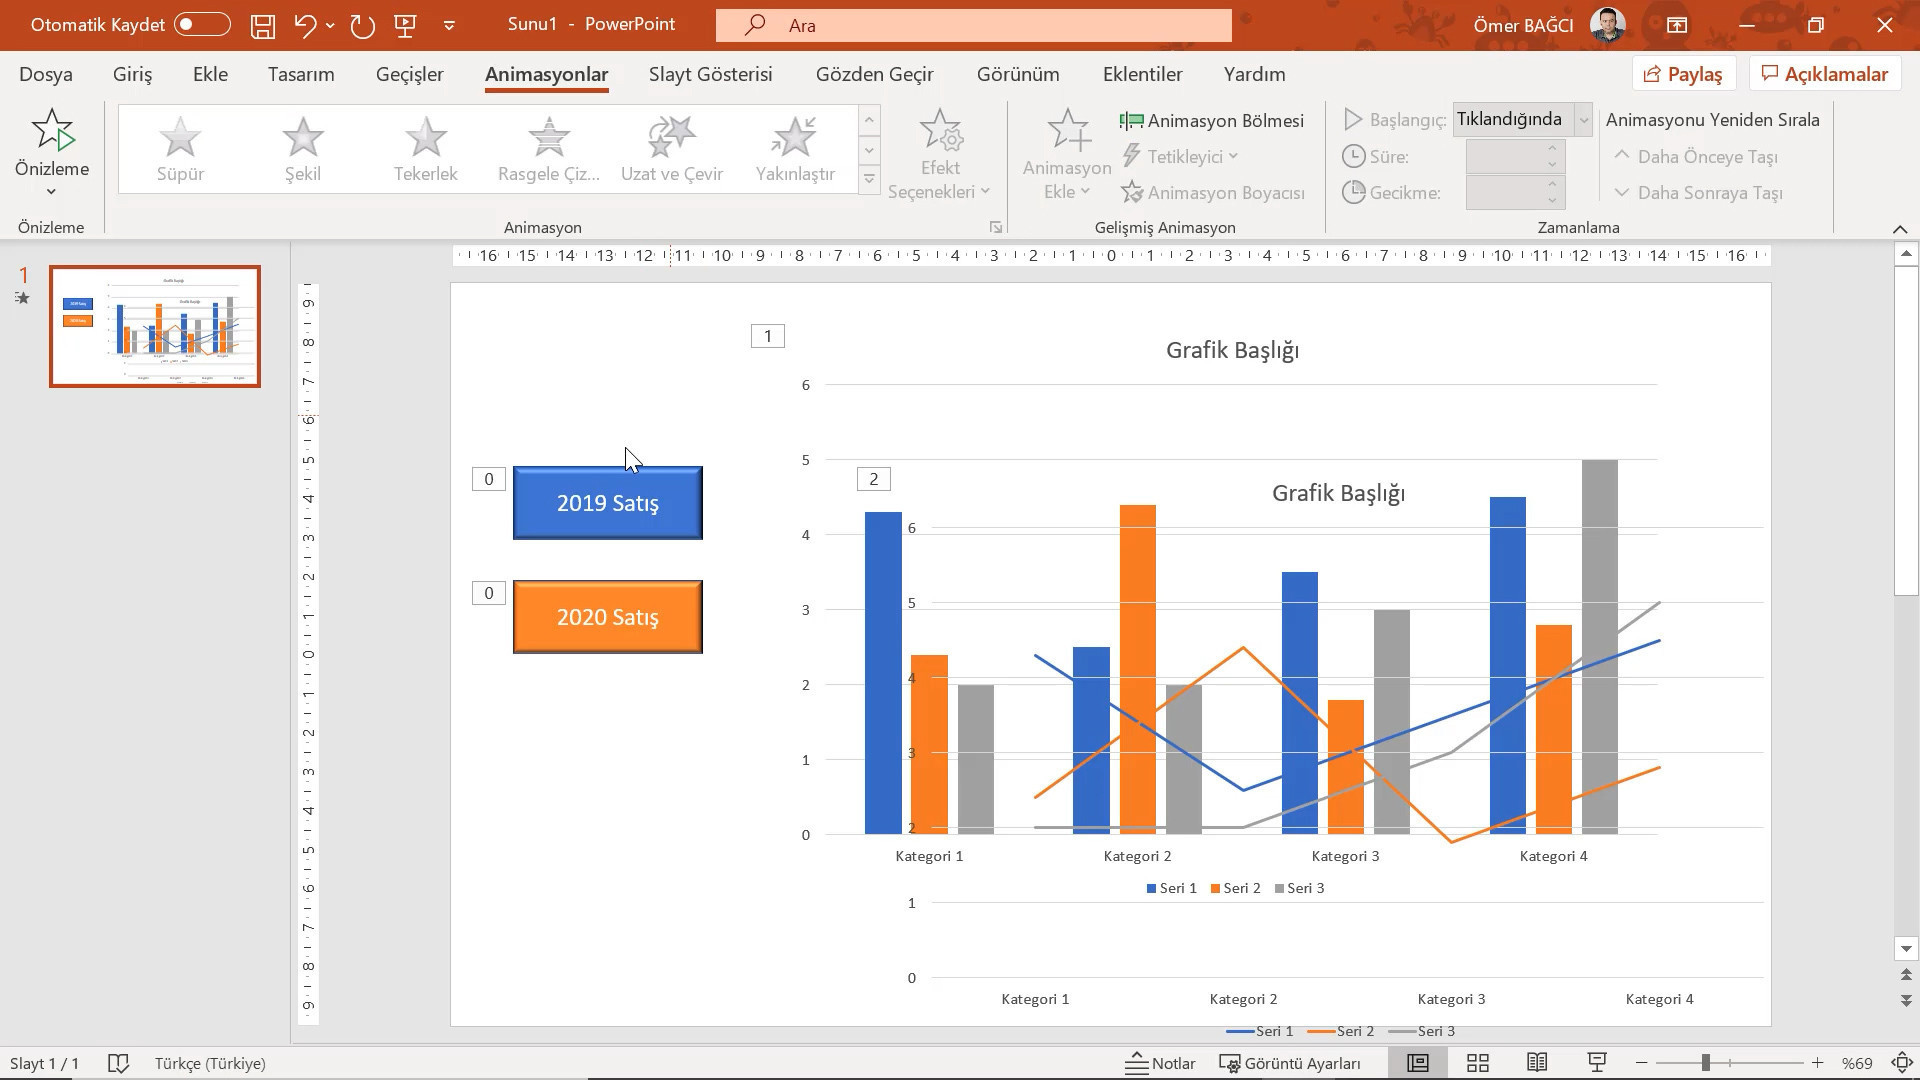The image size is (1920, 1080).
Task: Collapse the ribbon with the chevron
Action: 1900,229
